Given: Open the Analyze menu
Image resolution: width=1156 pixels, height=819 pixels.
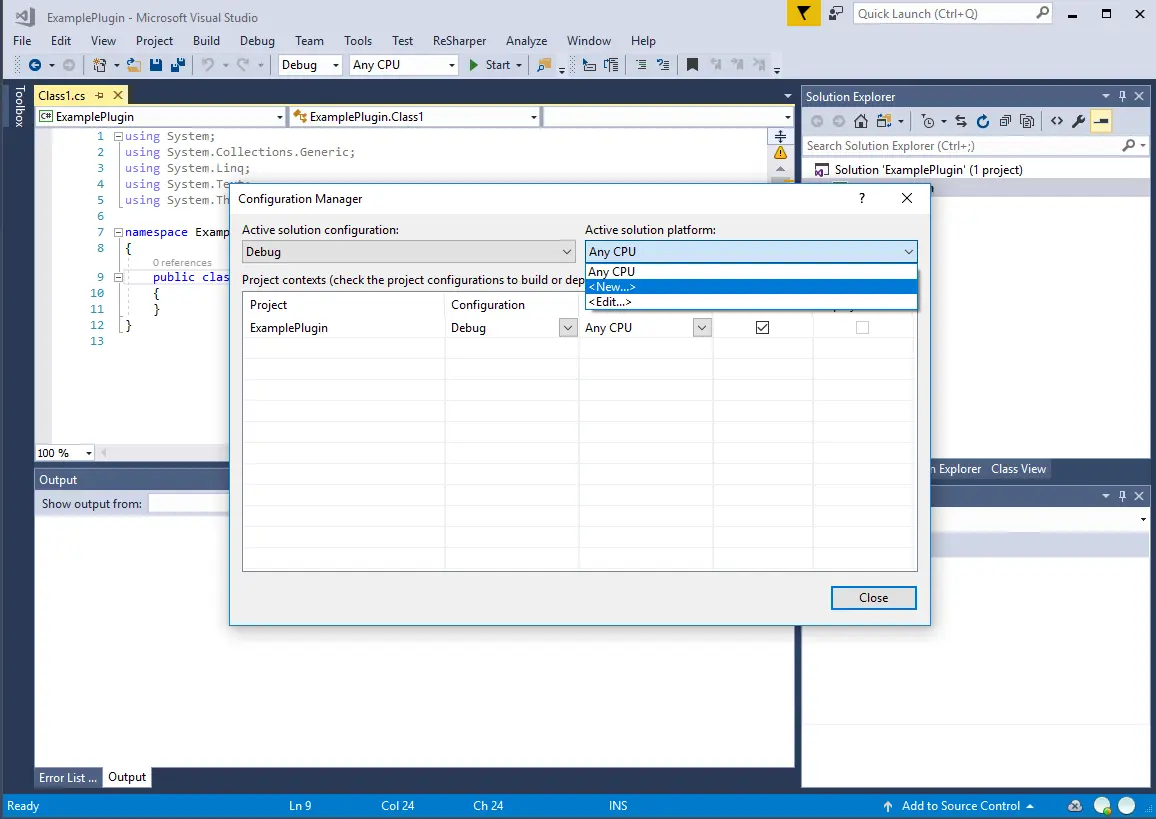Looking at the screenshot, I should click(x=526, y=41).
